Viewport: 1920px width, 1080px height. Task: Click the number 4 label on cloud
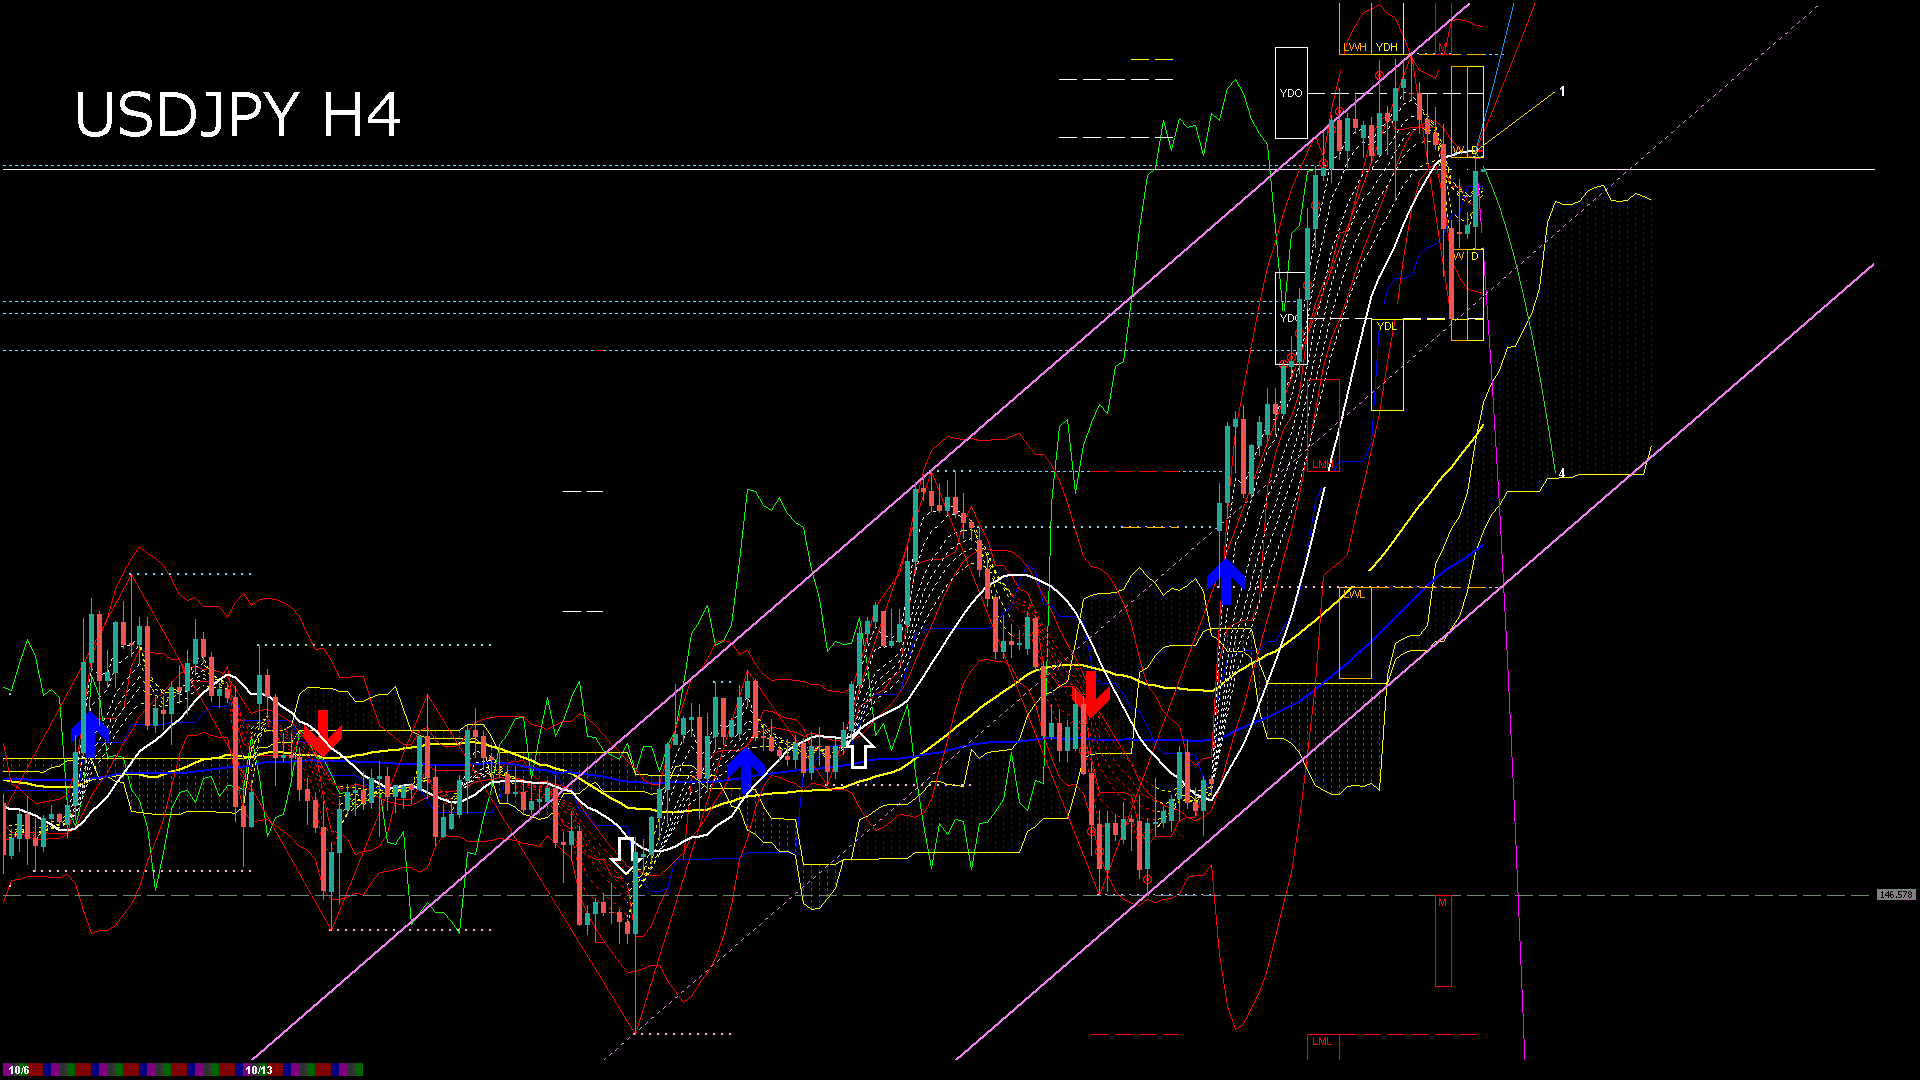tap(1562, 473)
